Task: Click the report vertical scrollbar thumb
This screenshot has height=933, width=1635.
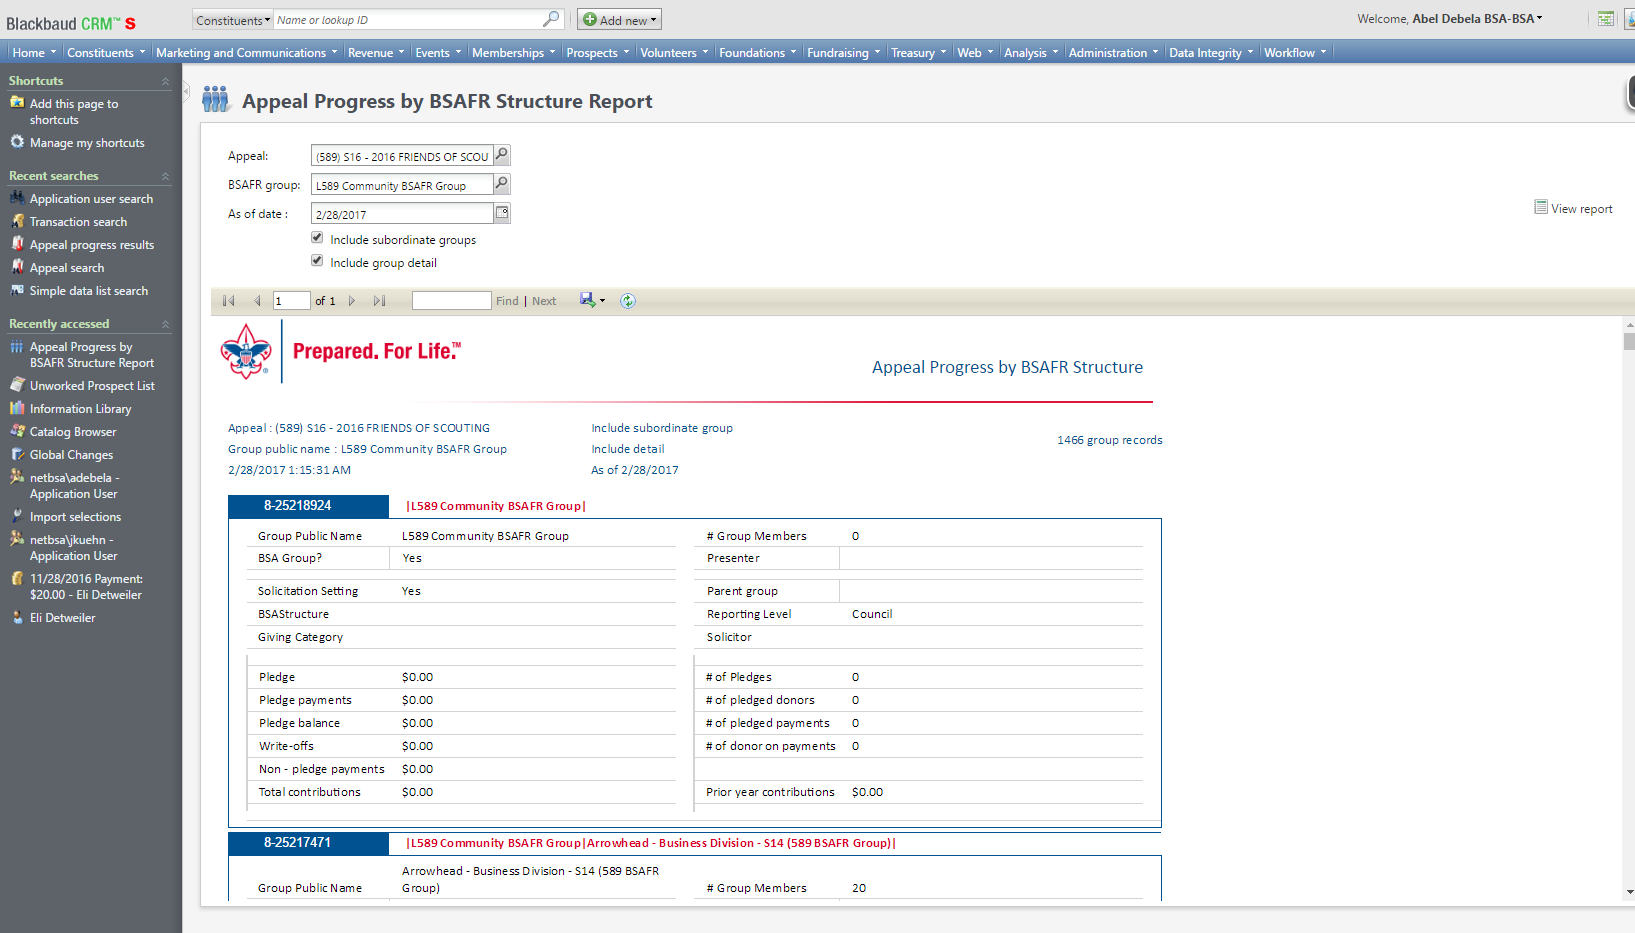Action: click(1629, 341)
